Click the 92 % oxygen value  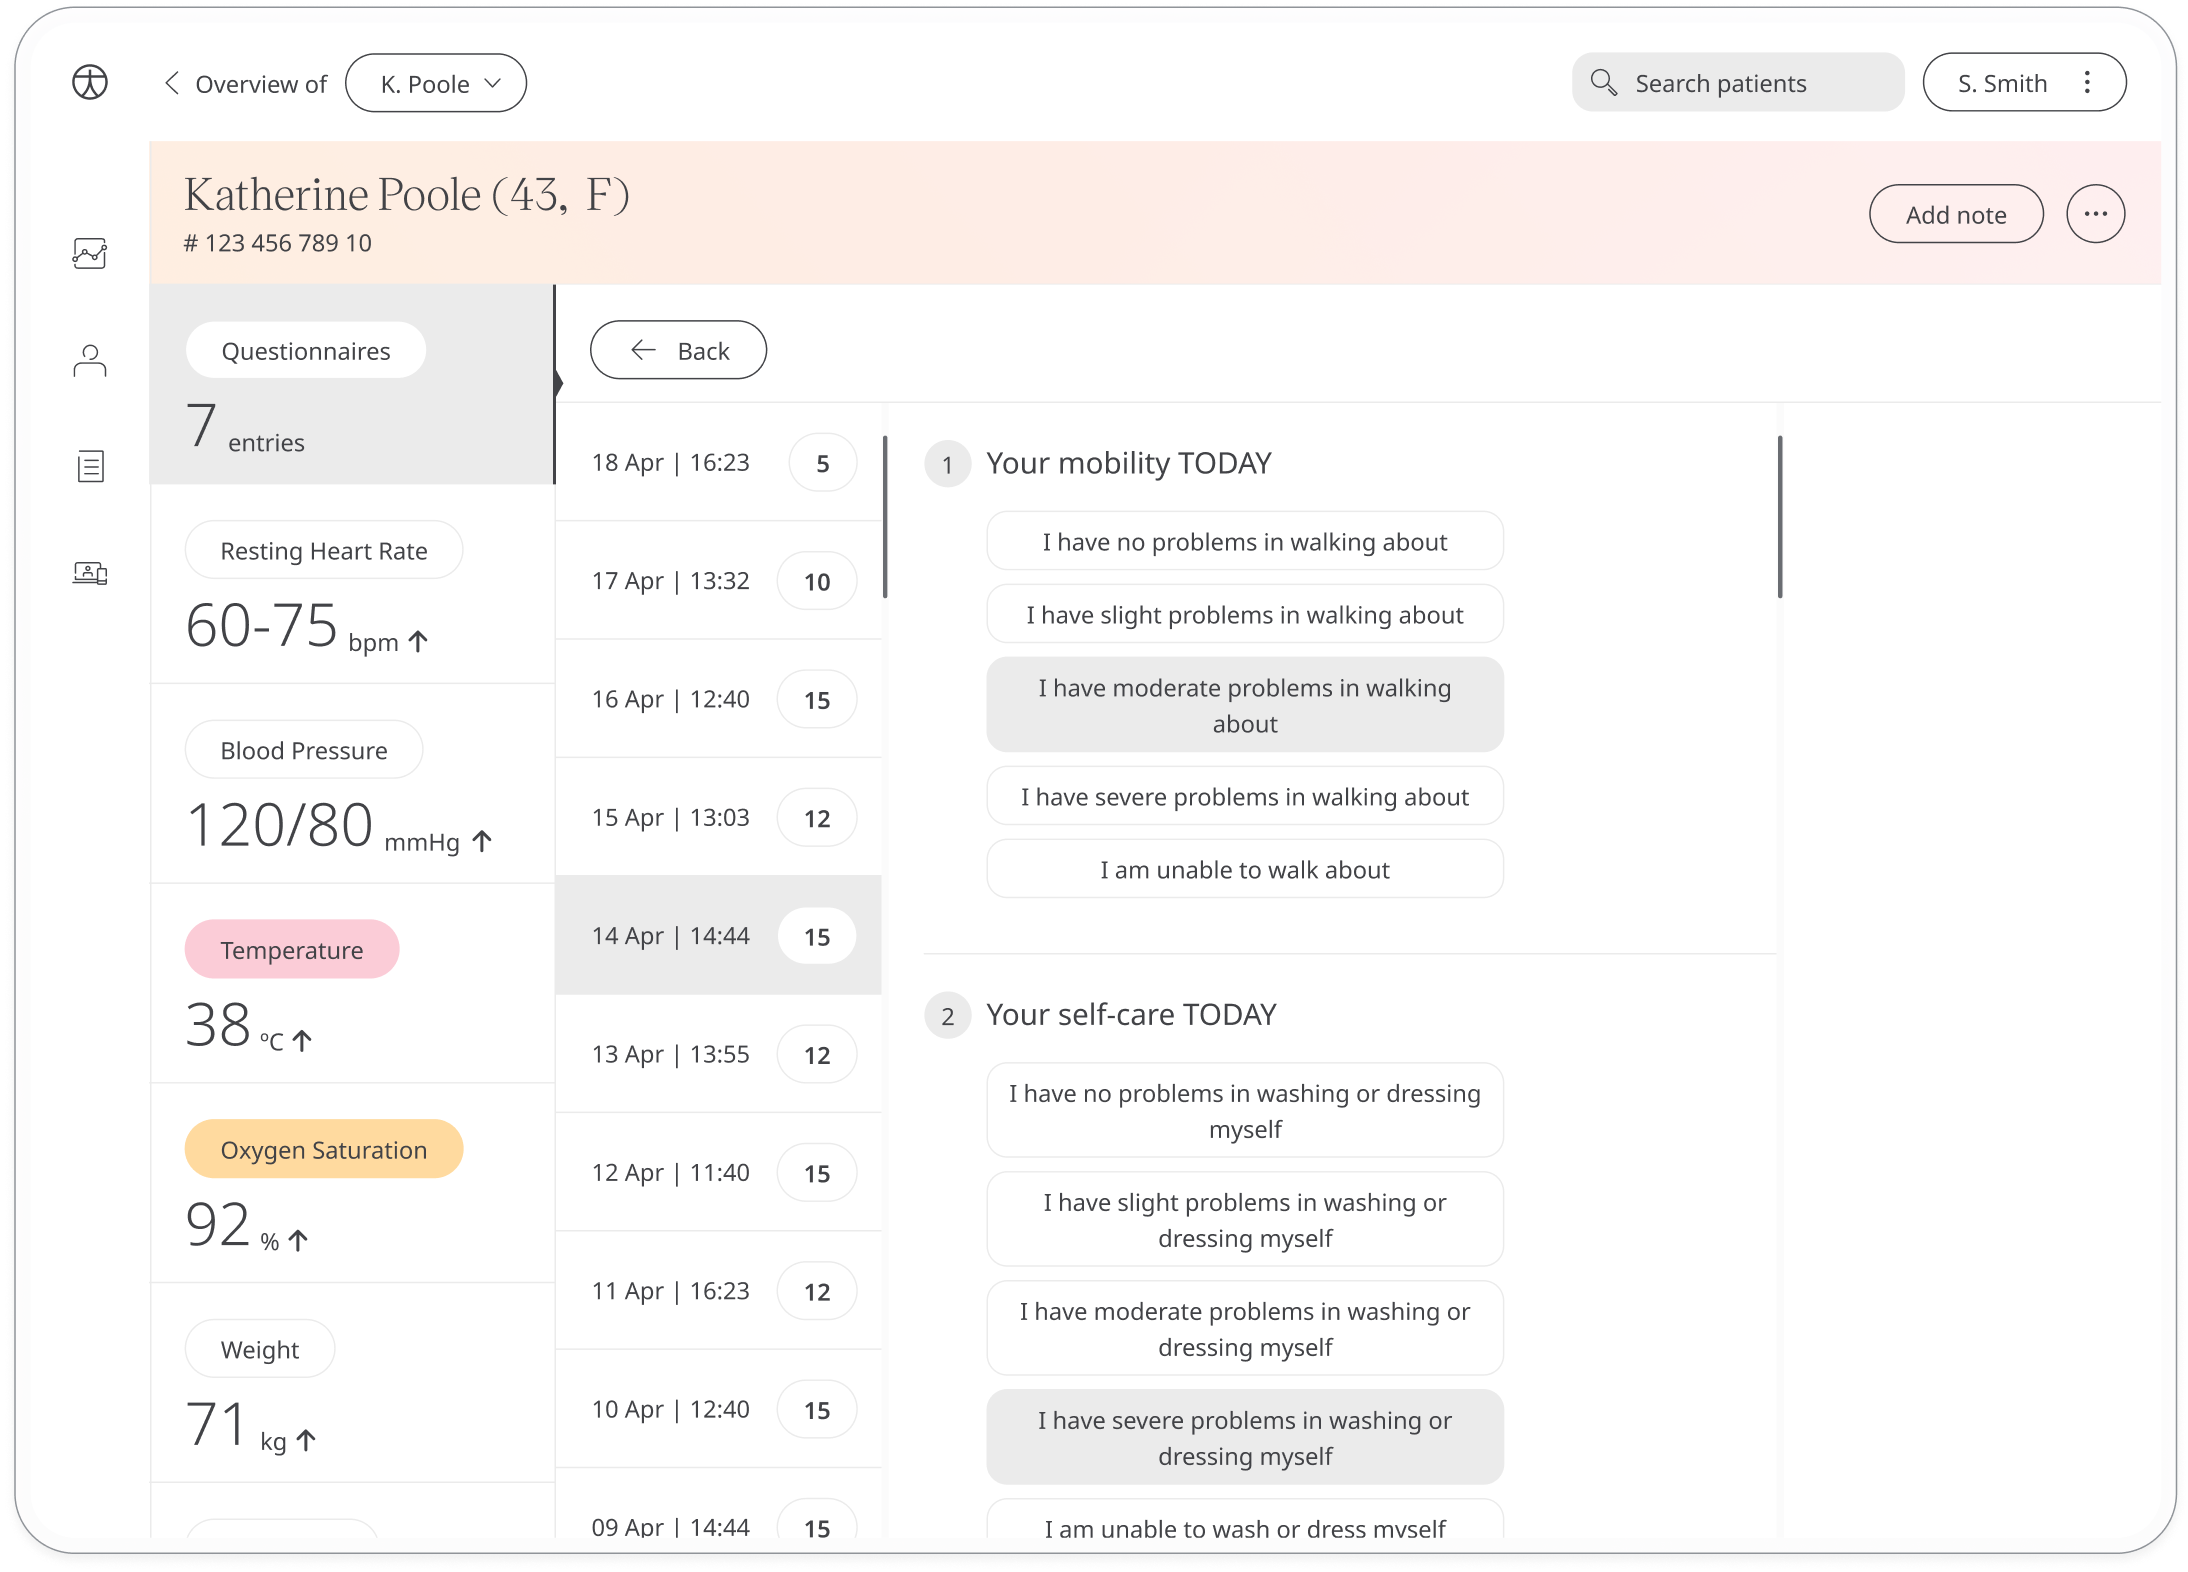point(232,1226)
